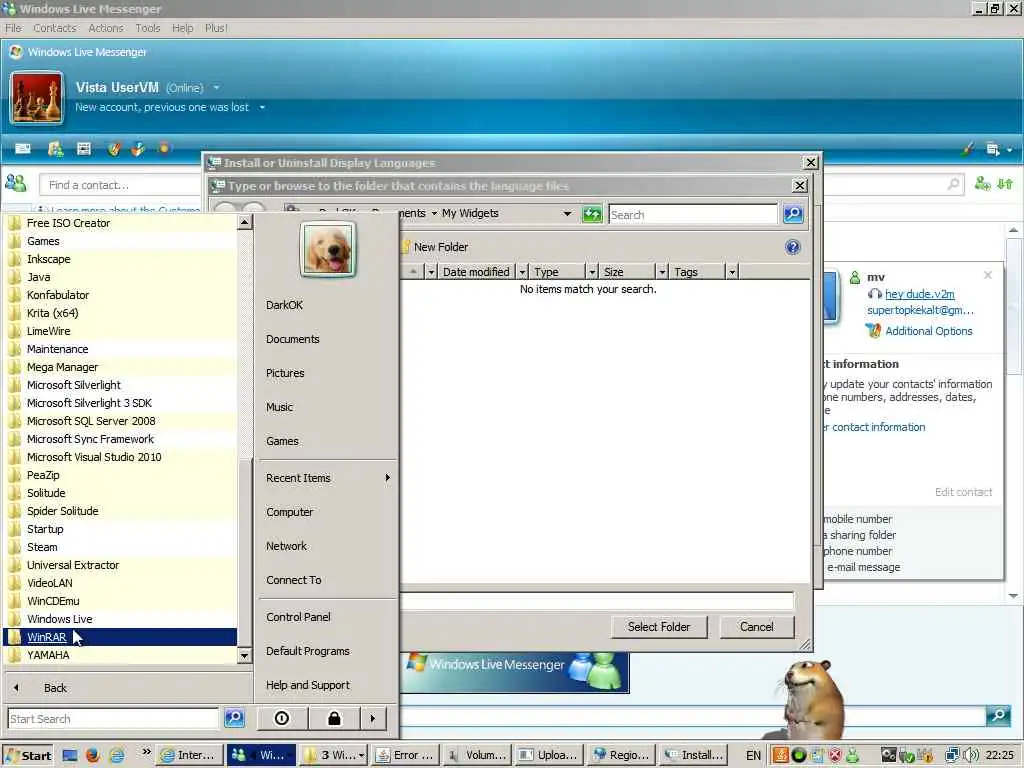
Task: Click the Search field in folder dialog
Action: [693, 215]
